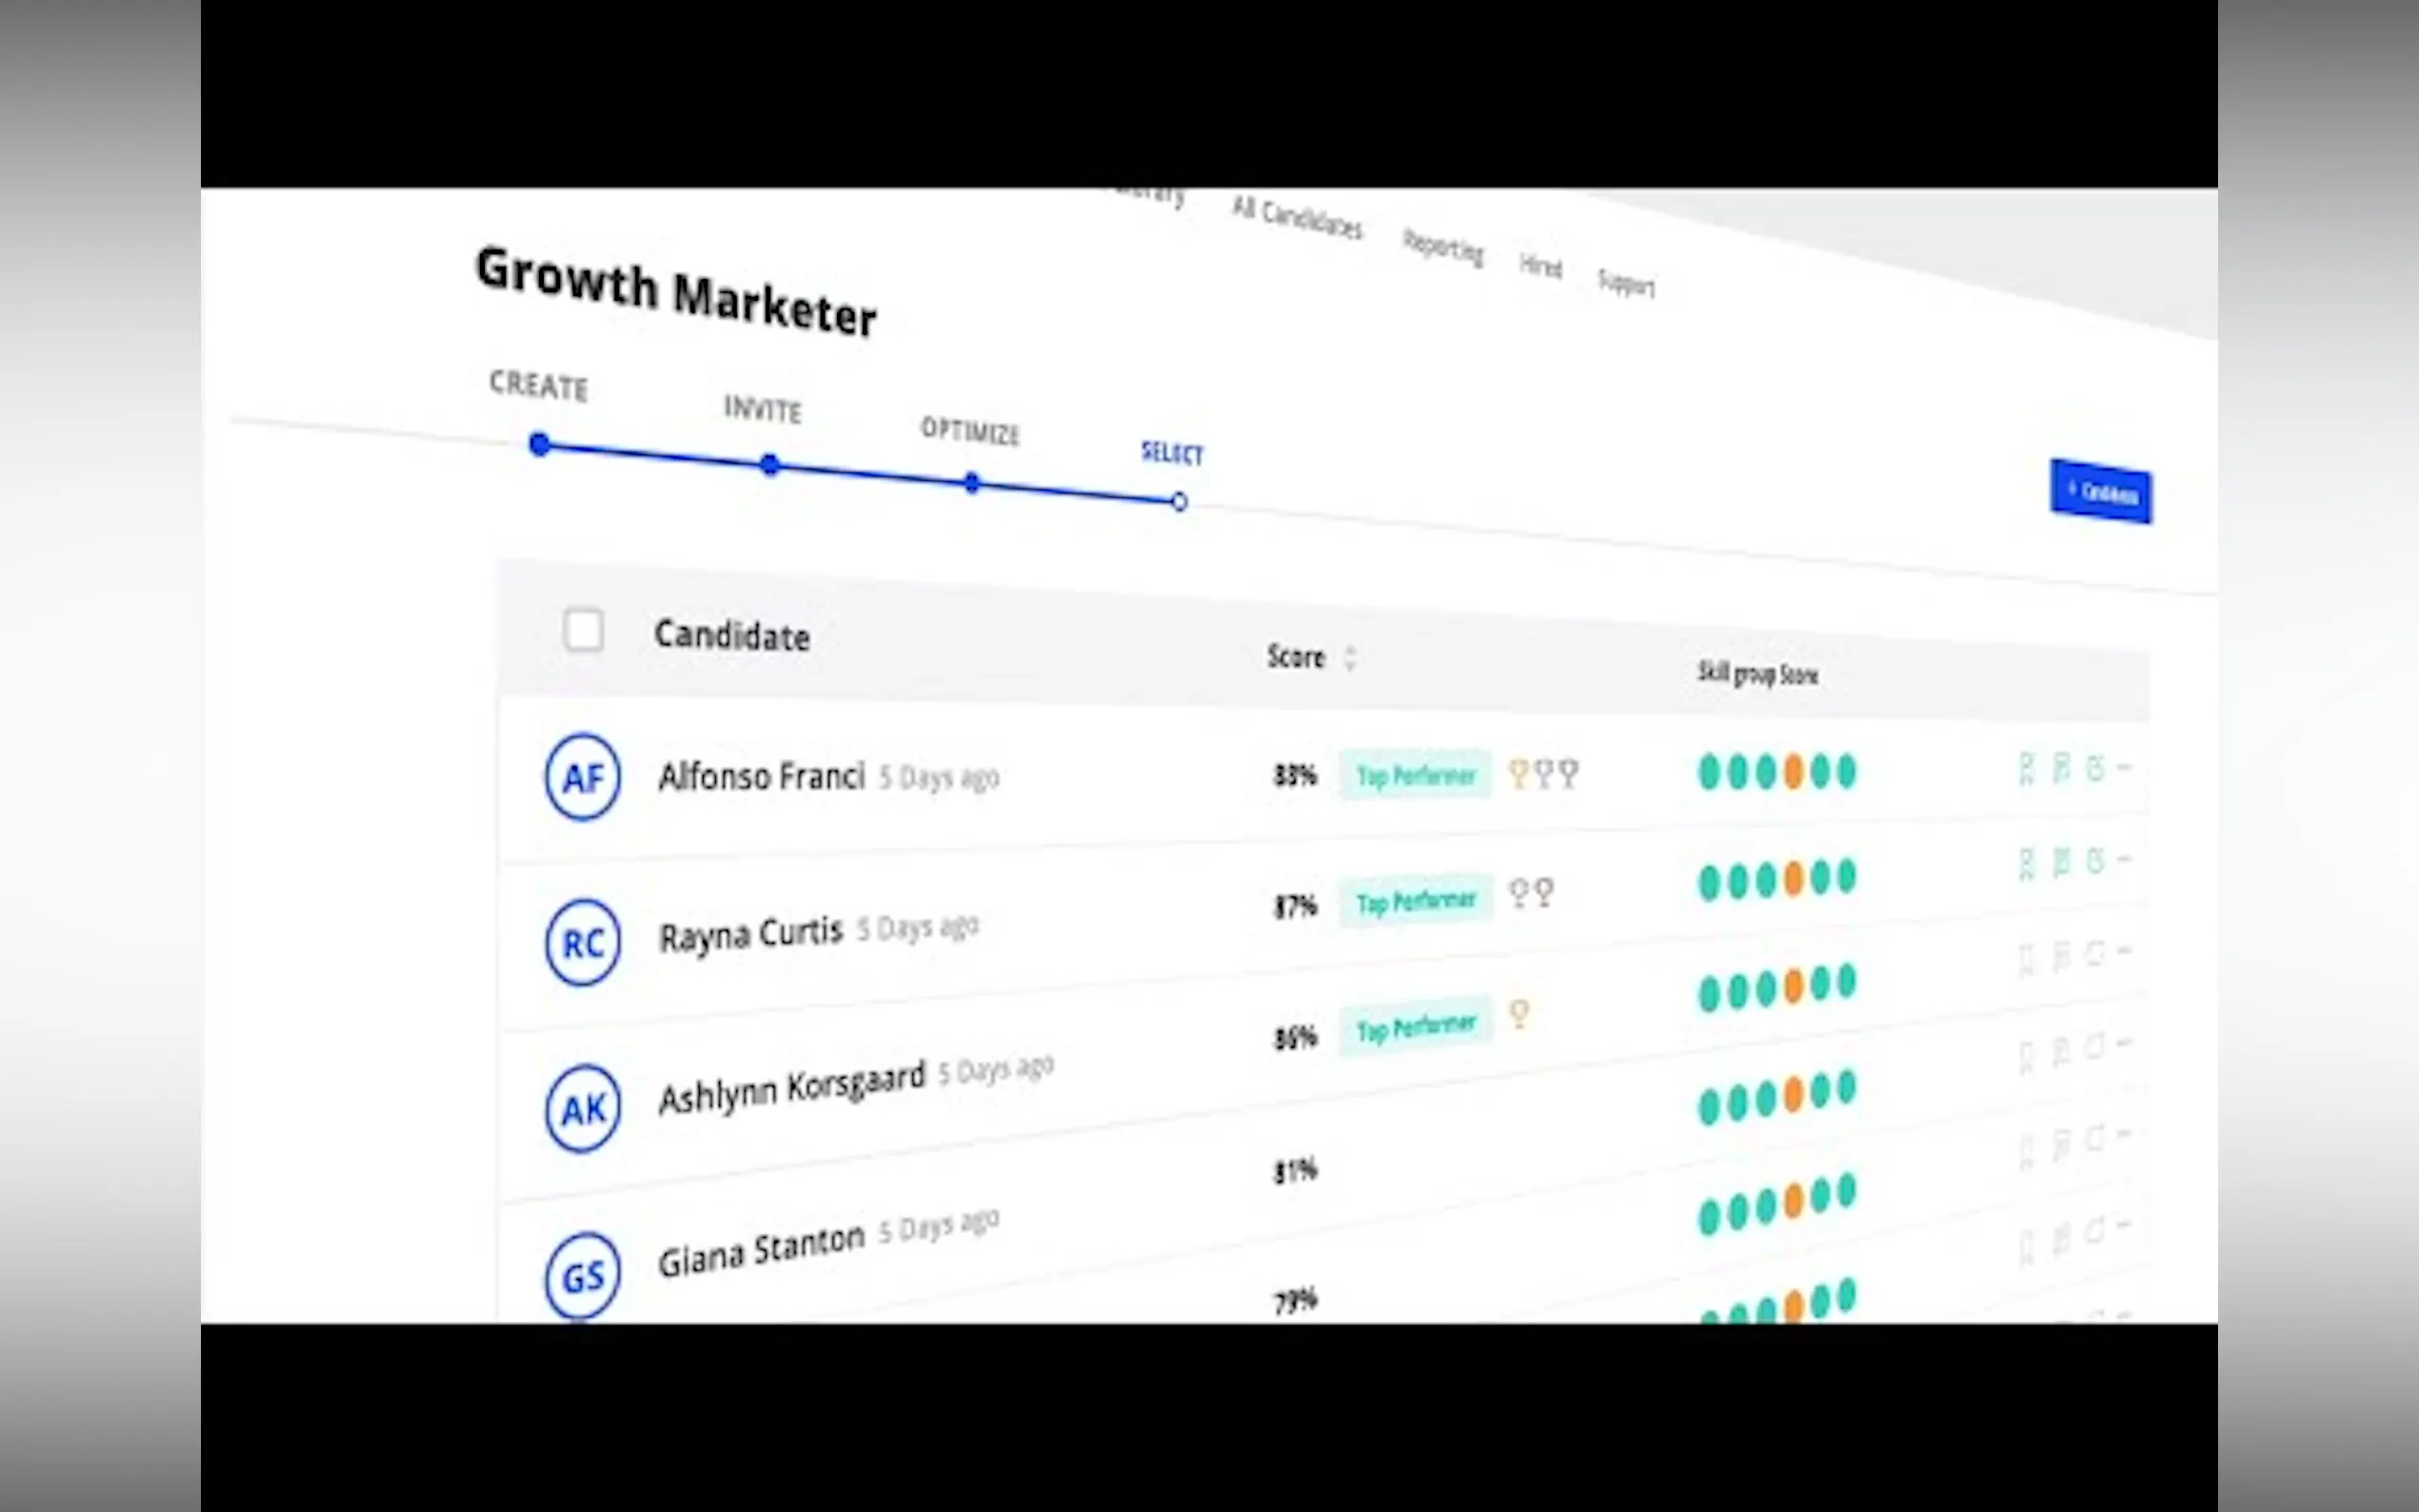This screenshot has height=1512, width=2419.
Task: Open the Support menu item
Action: (1625, 283)
